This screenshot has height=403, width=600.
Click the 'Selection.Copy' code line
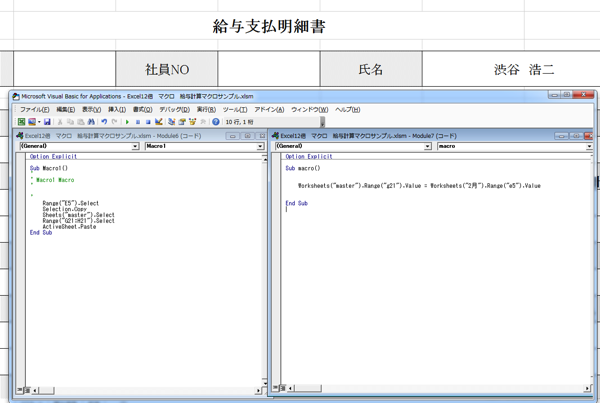[x=64, y=209]
